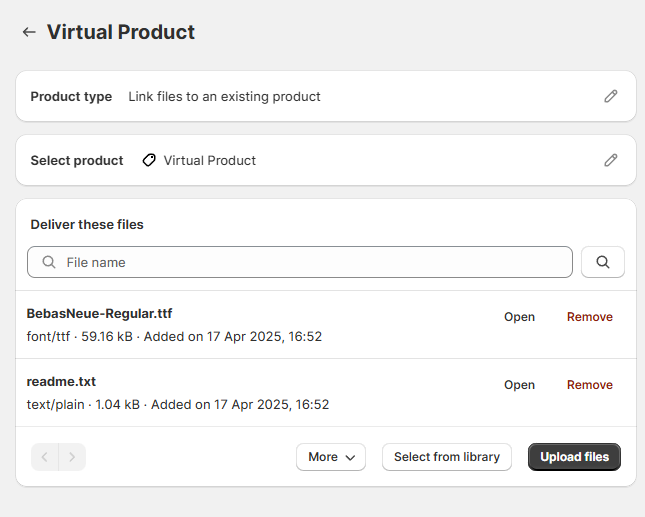
Task: Open readme.txt file
Action: pos(519,385)
